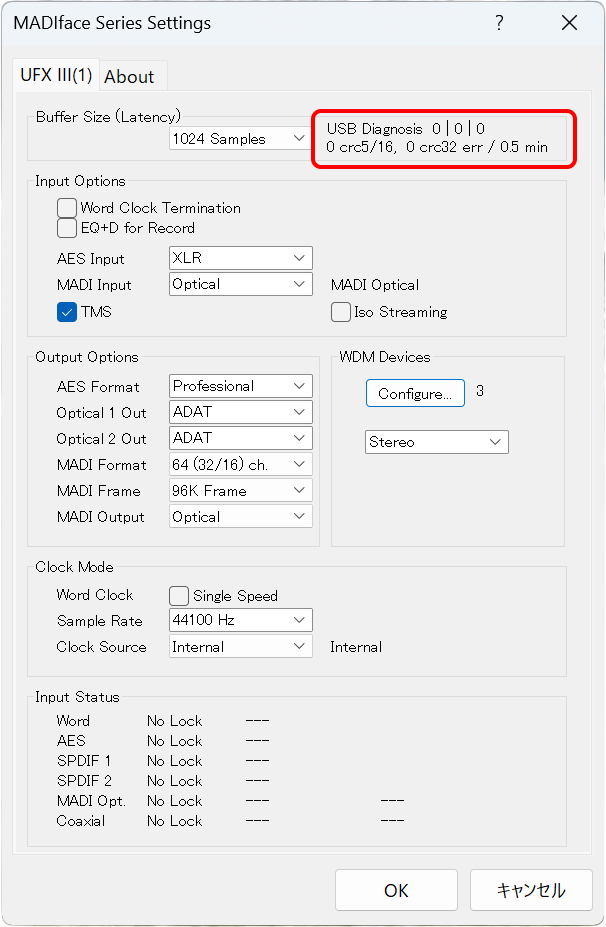Toggle Word Clock Single Speed checkbox
The height and width of the screenshot is (927, 606).
click(179, 596)
